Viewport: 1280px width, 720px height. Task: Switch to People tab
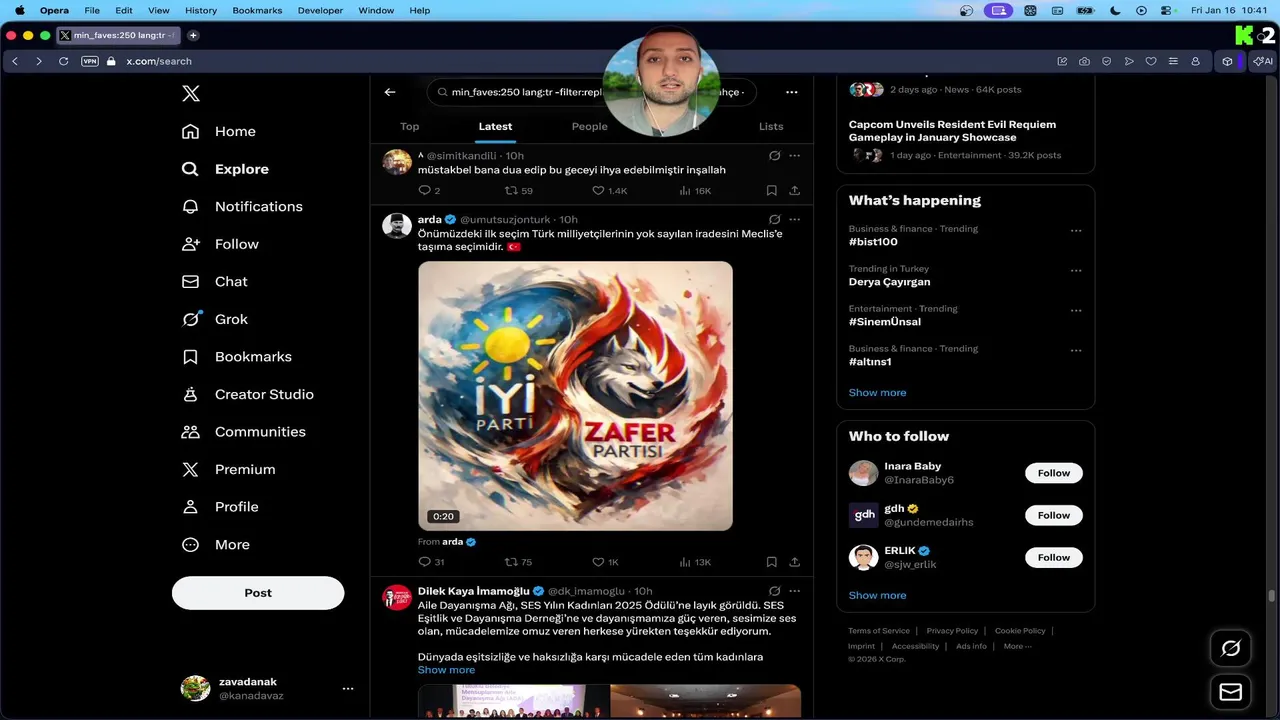[x=589, y=126]
